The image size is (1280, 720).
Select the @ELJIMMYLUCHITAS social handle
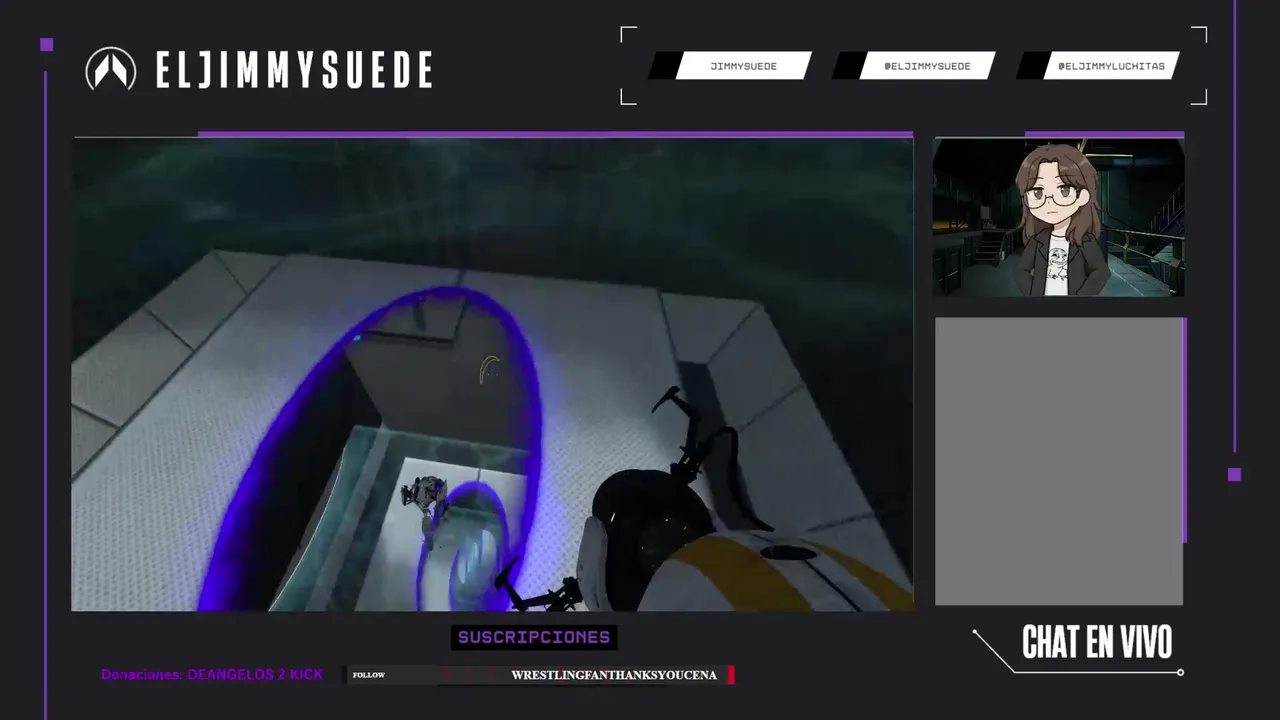[x=1111, y=66]
